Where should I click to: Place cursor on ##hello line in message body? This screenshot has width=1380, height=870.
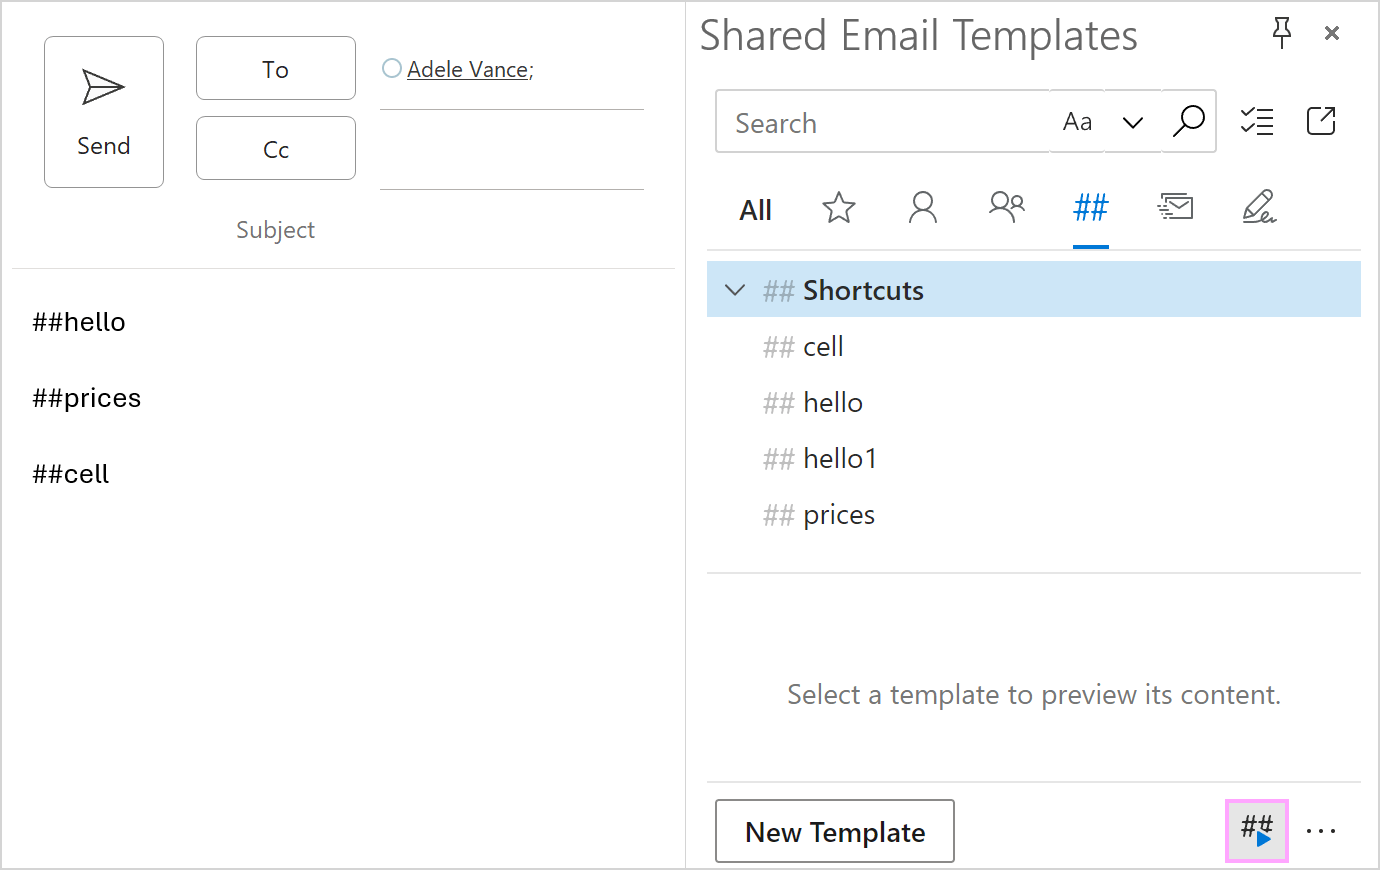pyautogui.click(x=79, y=322)
